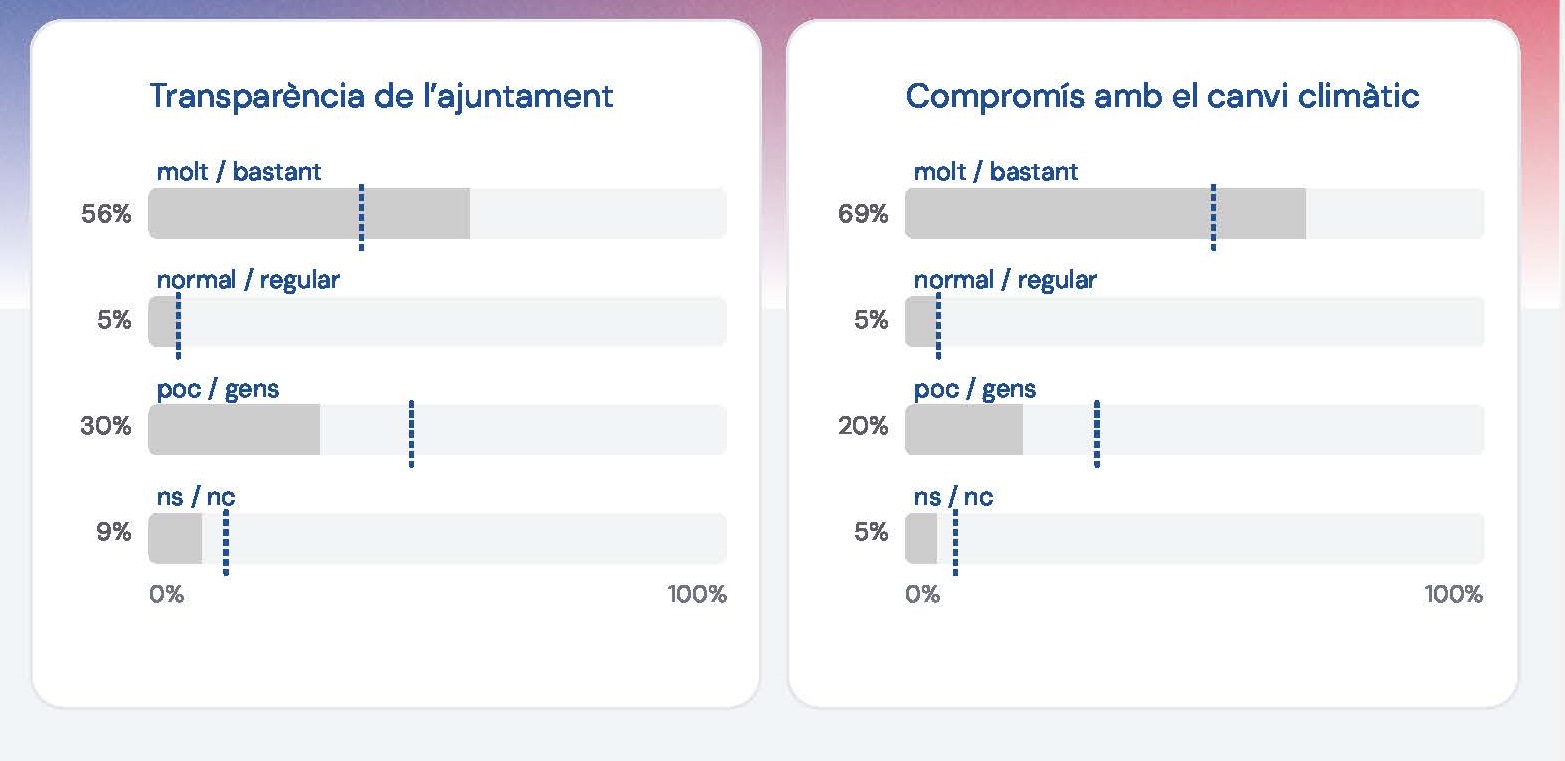Viewport: 1565px width, 761px height.
Task: Click the 100% axis label in Transparència chart
Action: (x=697, y=594)
